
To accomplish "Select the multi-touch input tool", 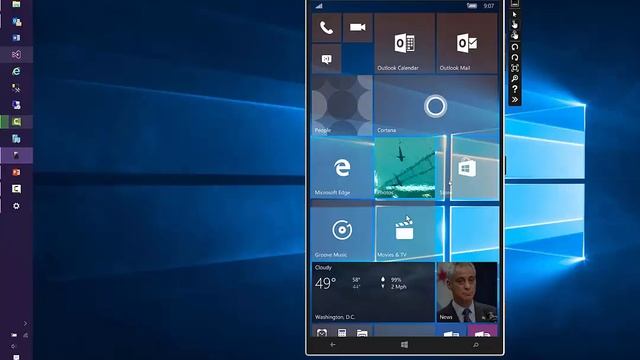I will [x=514, y=36].
